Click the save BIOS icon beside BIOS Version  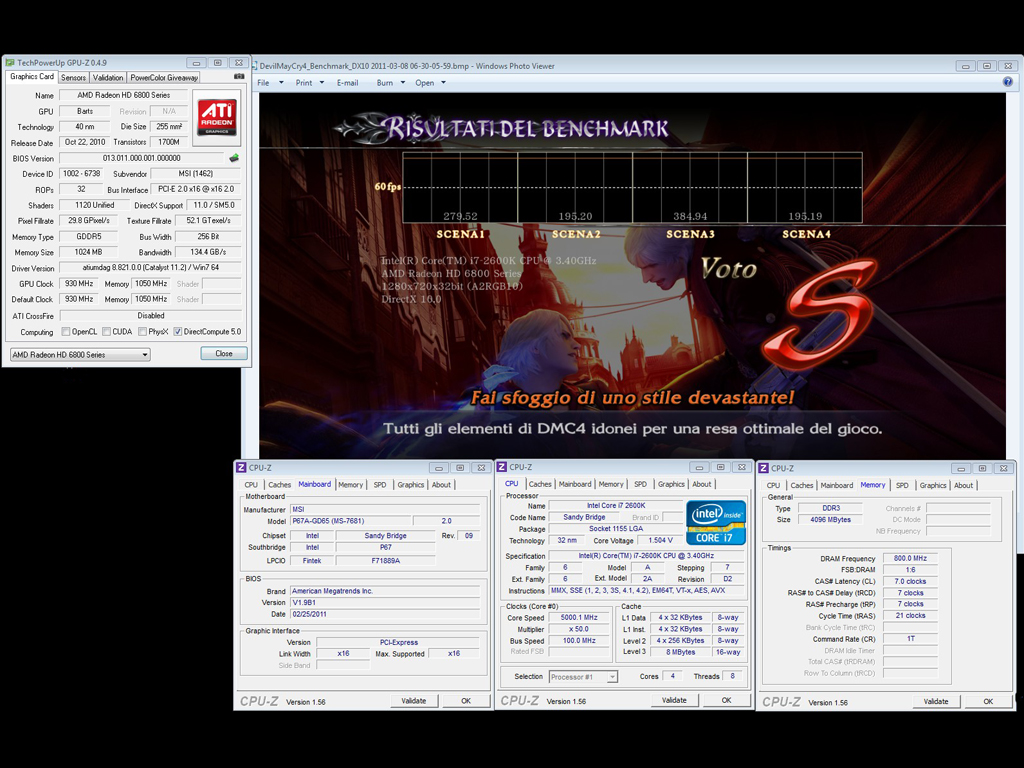(x=234, y=158)
